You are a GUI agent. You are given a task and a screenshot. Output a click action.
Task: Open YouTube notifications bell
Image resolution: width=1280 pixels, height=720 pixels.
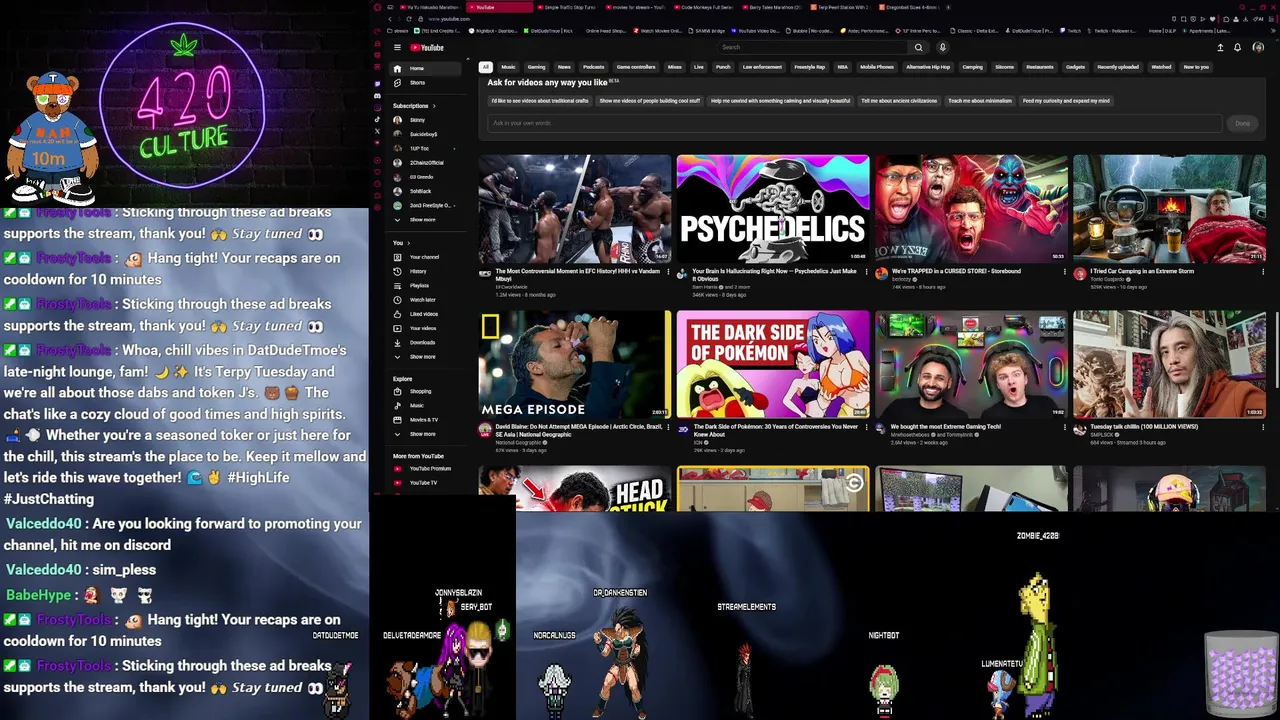pyautogui.click(x=1237, y=47)
